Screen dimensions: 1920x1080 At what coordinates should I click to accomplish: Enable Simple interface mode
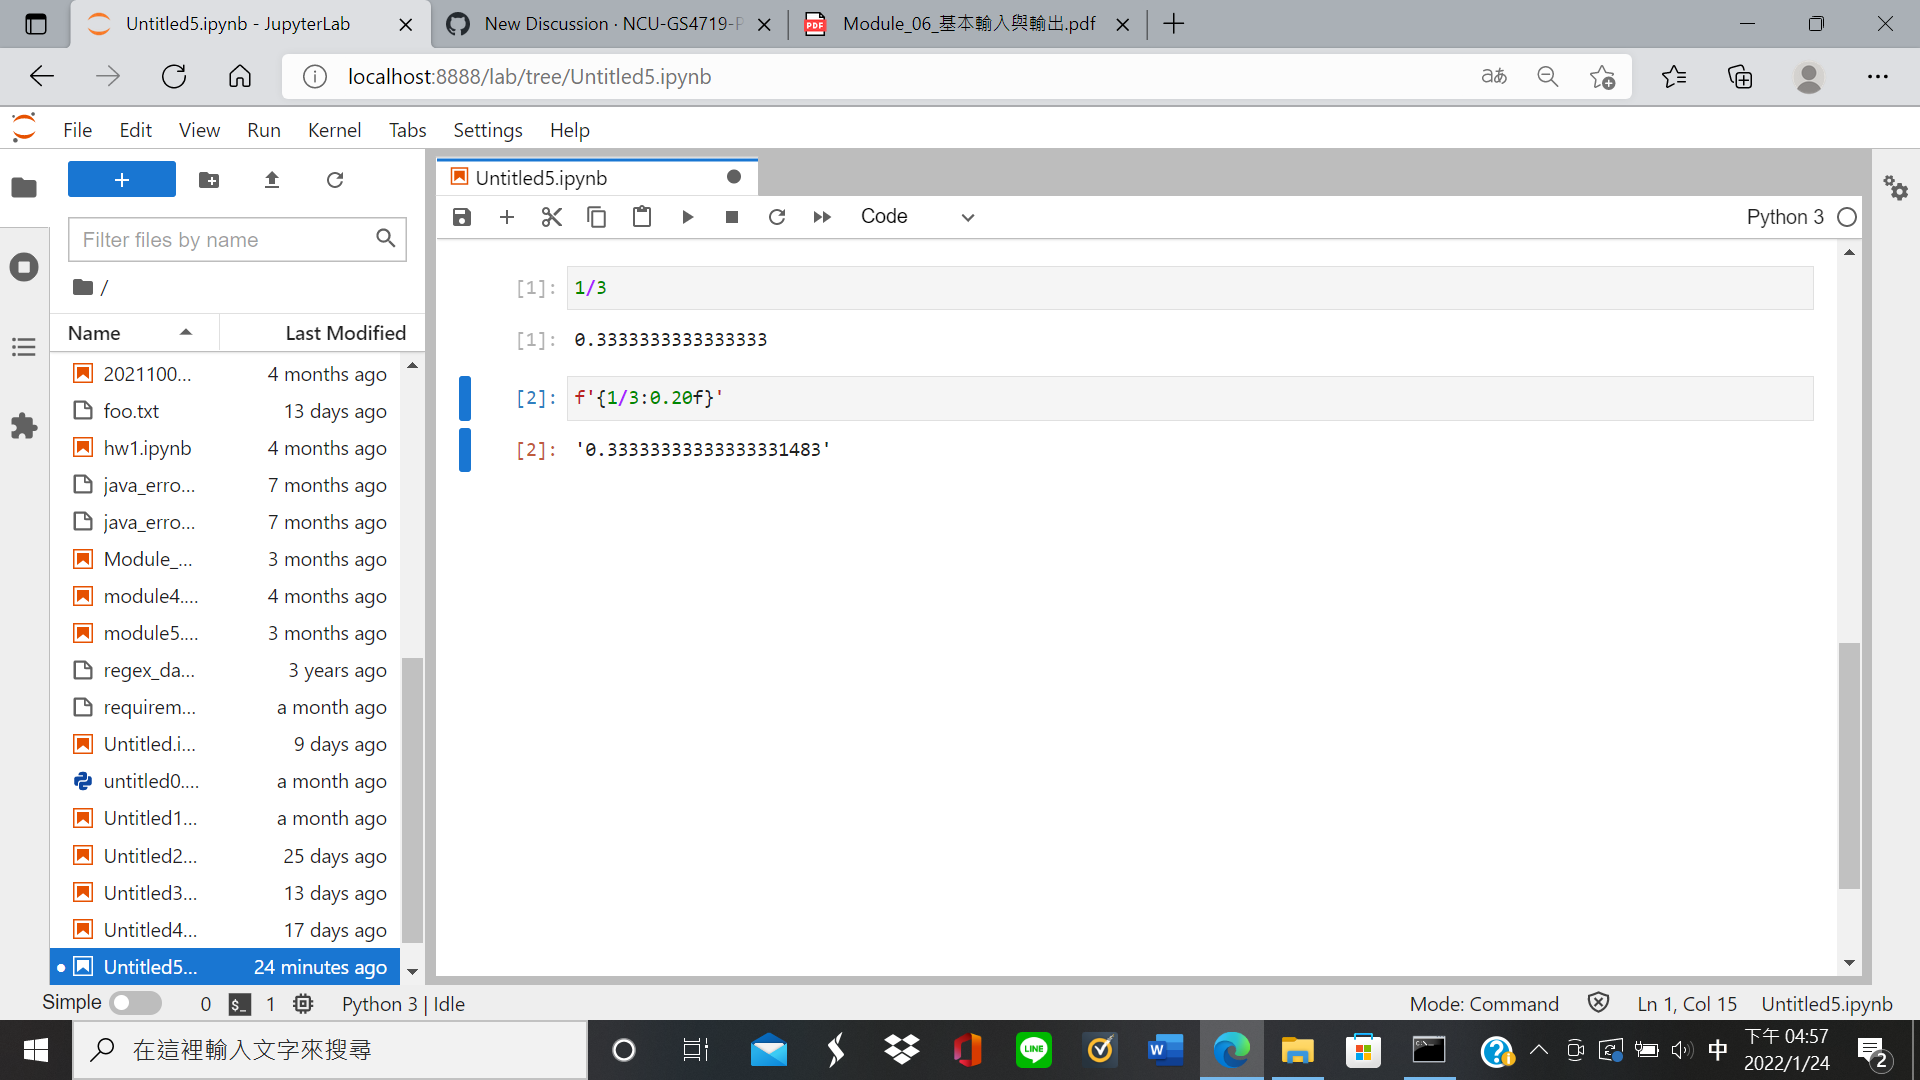tap(135, 1003)
